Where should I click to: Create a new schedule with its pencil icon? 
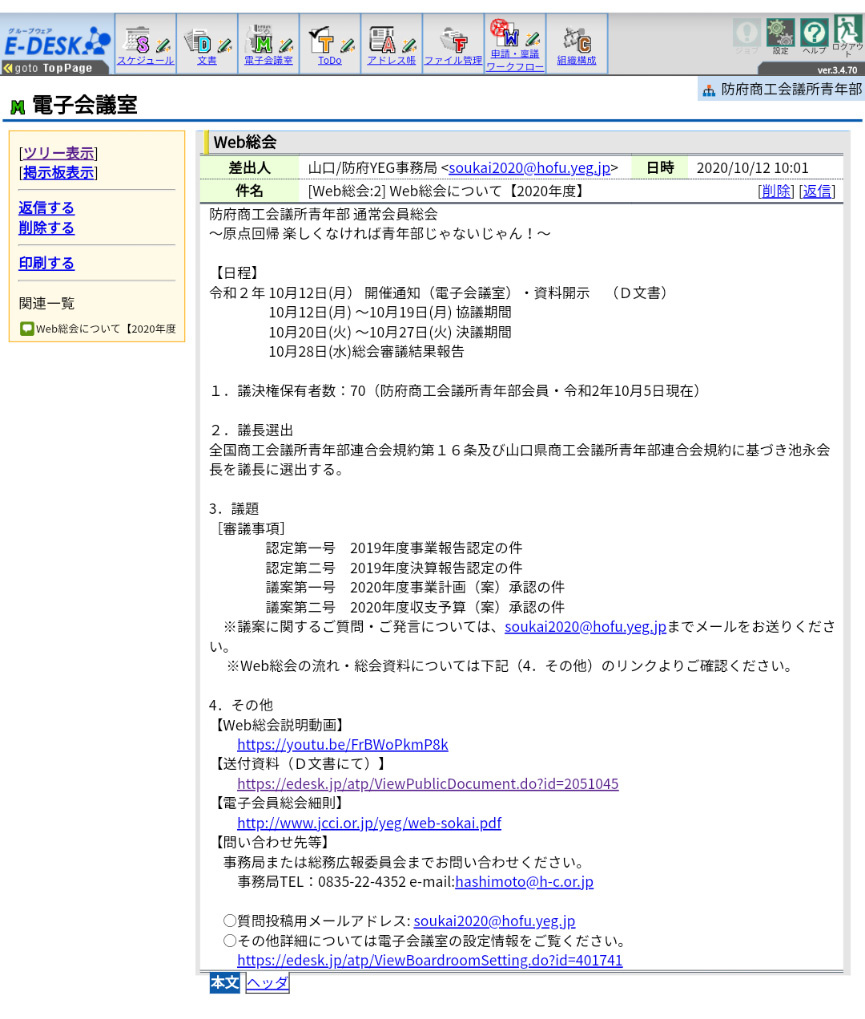[x=164, y=45]
